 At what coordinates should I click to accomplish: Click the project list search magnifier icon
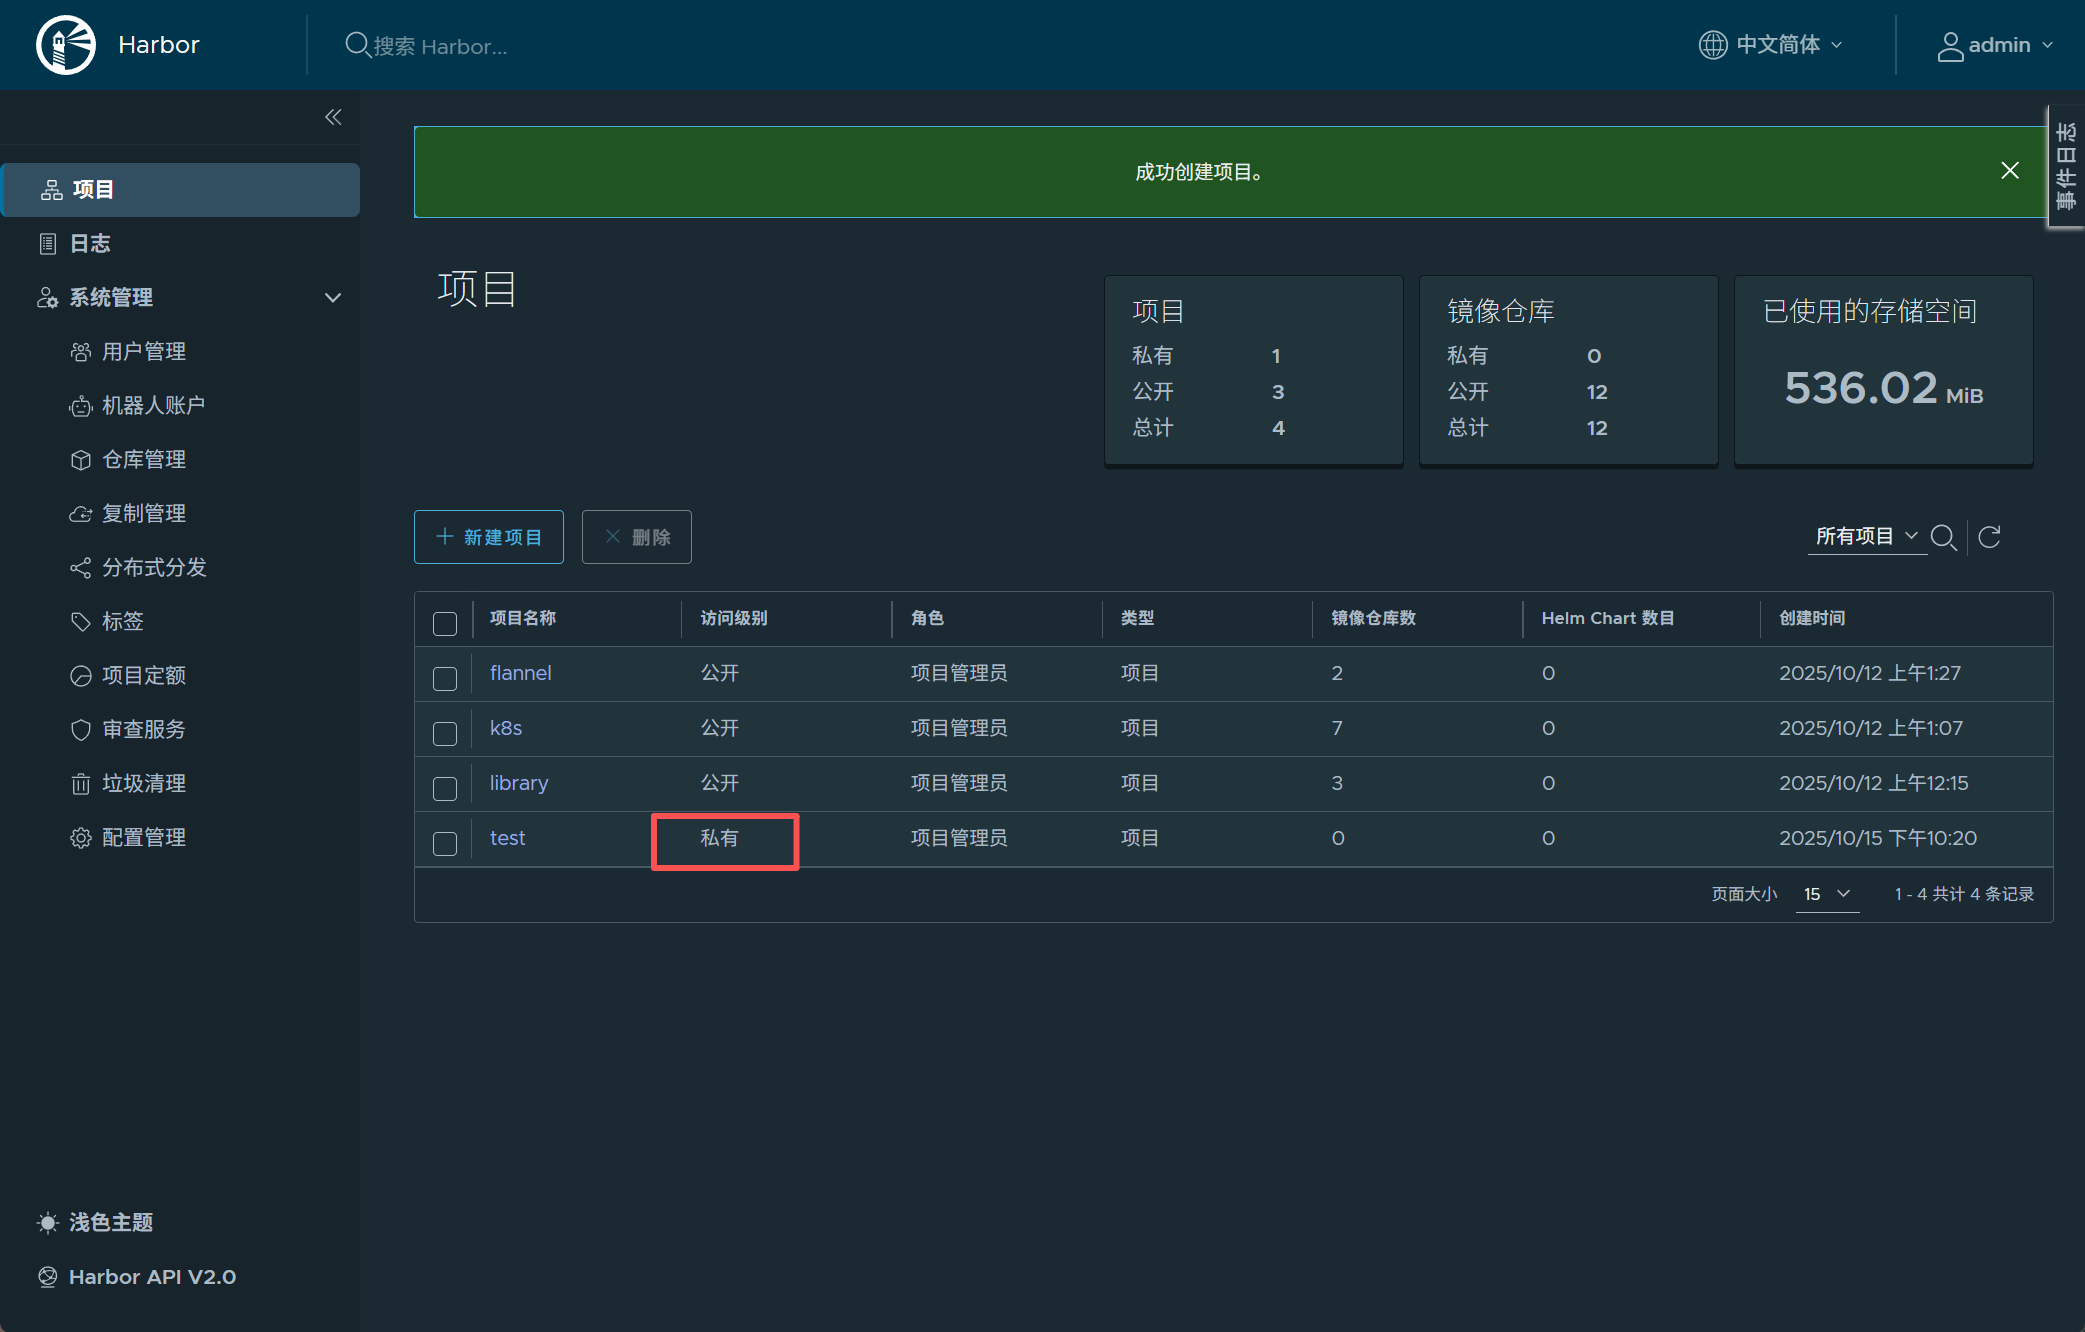pos(1943,538)
